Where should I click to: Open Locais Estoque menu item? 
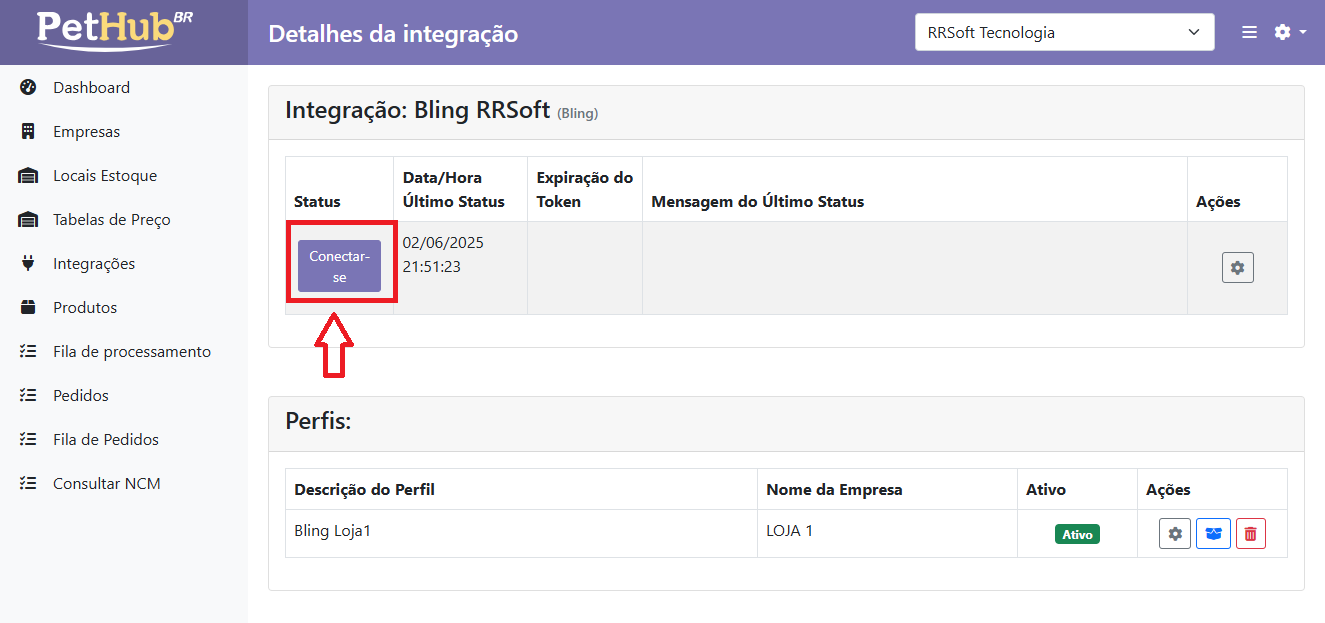pyautogui.click(x=105, y=175)
